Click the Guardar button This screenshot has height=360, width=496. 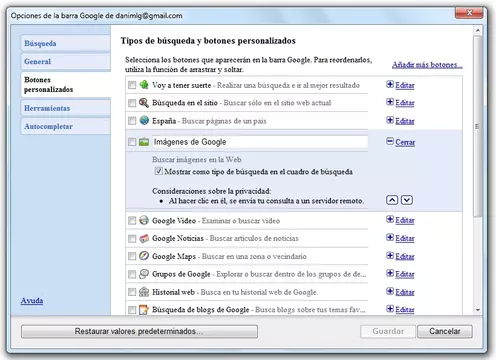[x=388, y=331]
